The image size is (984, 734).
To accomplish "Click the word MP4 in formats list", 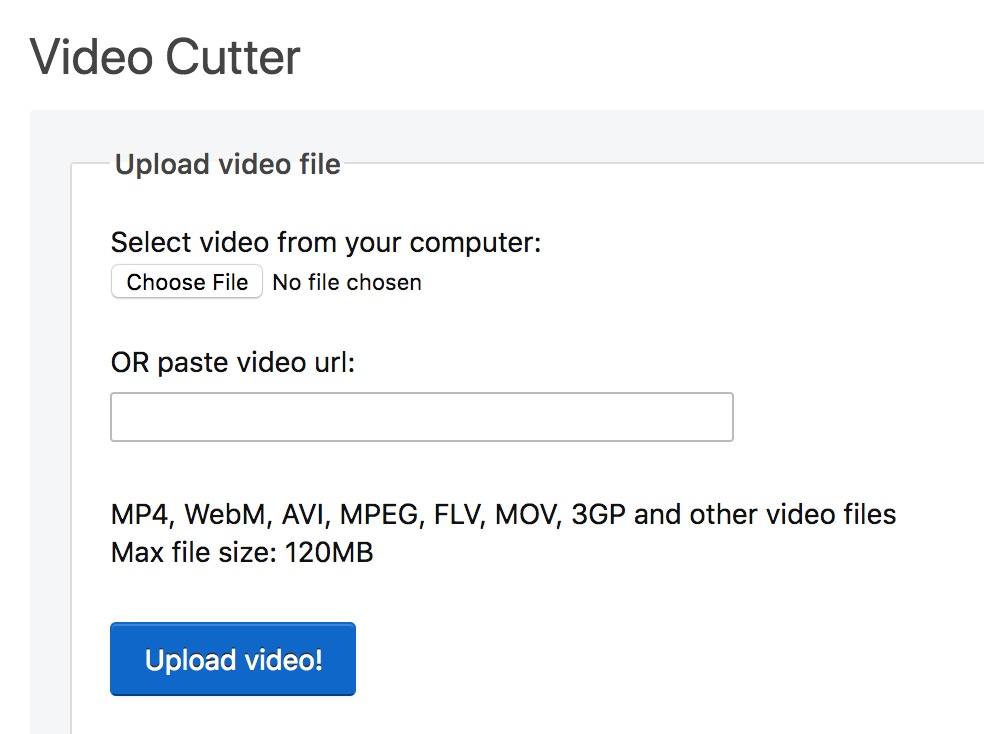I will point(141,514).
